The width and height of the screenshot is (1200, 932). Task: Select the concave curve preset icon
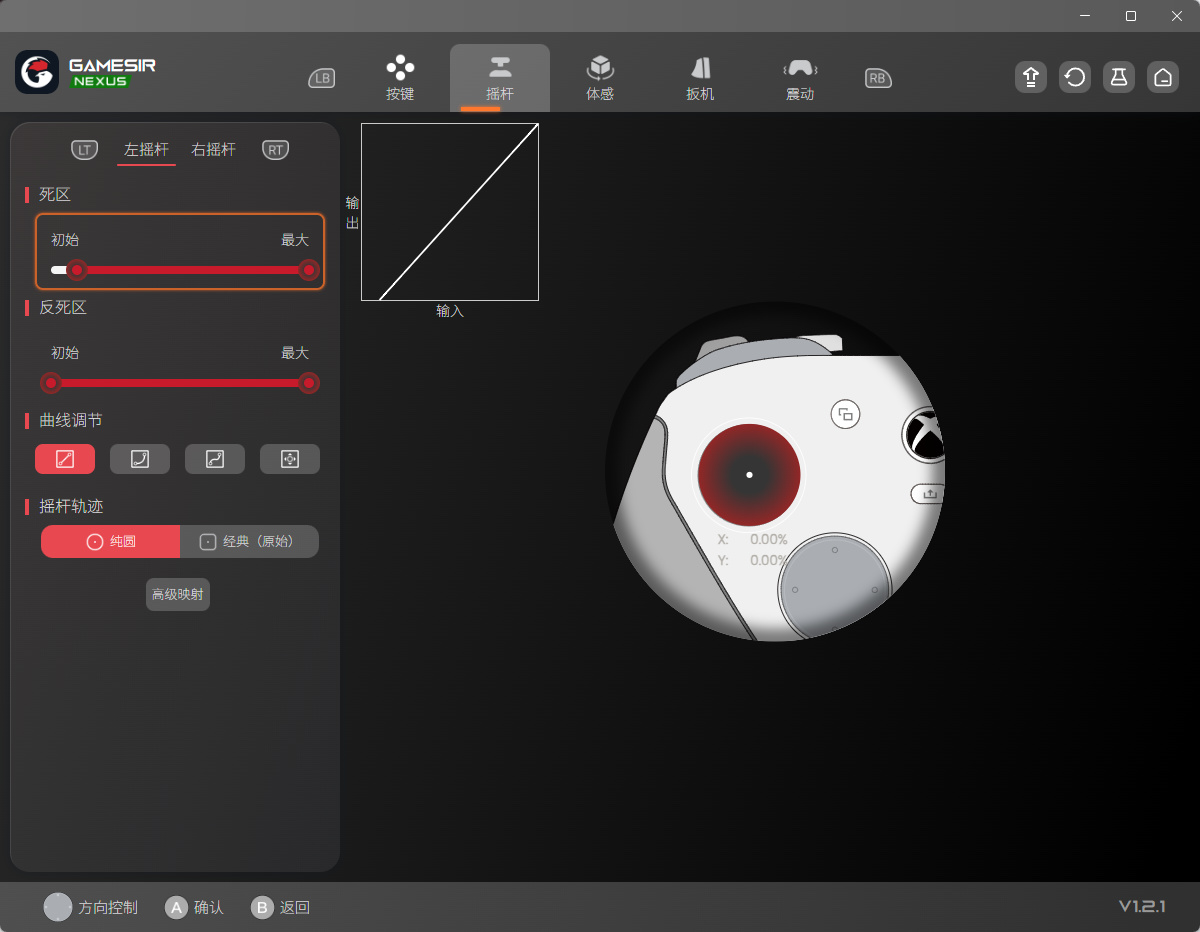[140, 459]
